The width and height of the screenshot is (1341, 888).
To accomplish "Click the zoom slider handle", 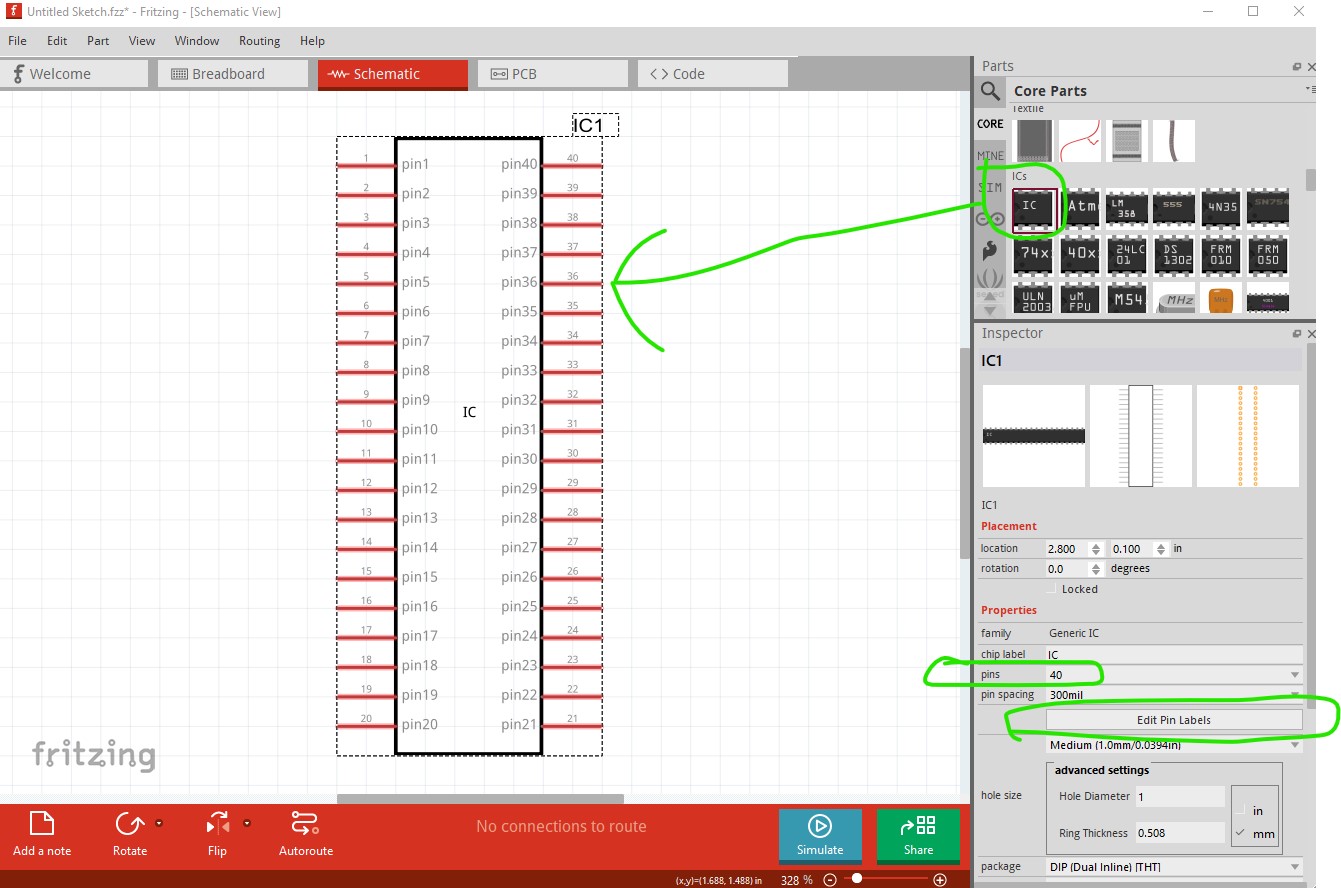I will click(857, 880).
